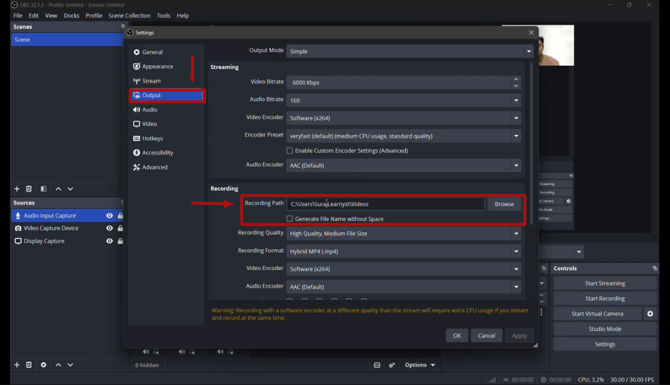The height and width of the screenshot is (385, 670).
Task: Open the View menu
Action: point(51,15)
